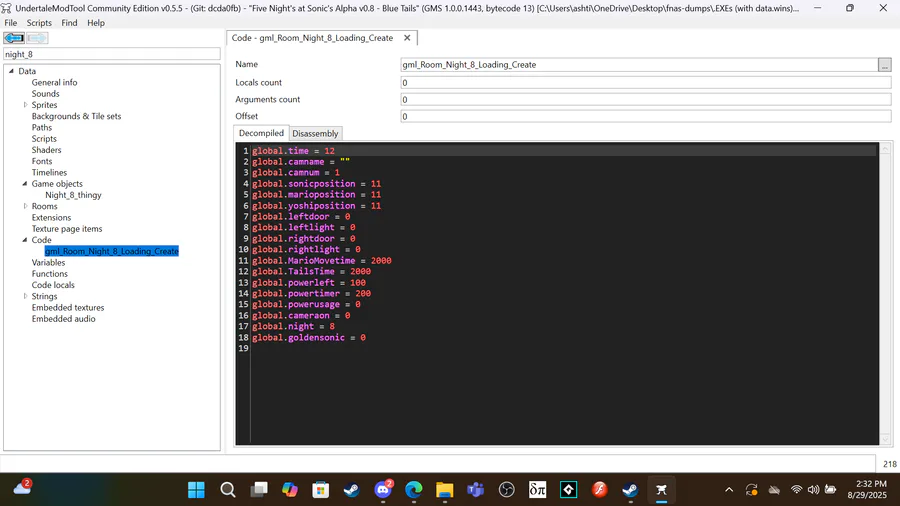The width and height of the screenshot is (900, 506).
Task: Open Windows taskbar search
Action: (228, 489)
